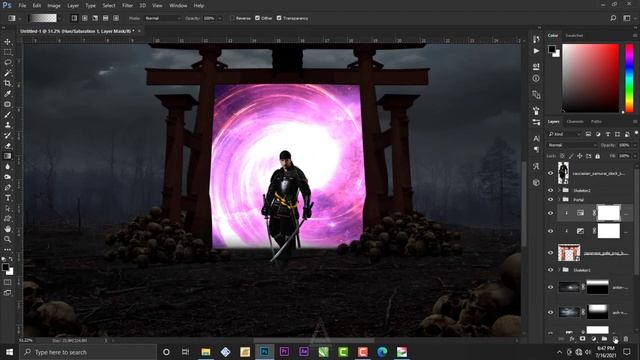Click the Add layer style fx icon
Image resolution: width=640 pixels, height=360 pixels.
pyautogui.click(x=572, y=339)
